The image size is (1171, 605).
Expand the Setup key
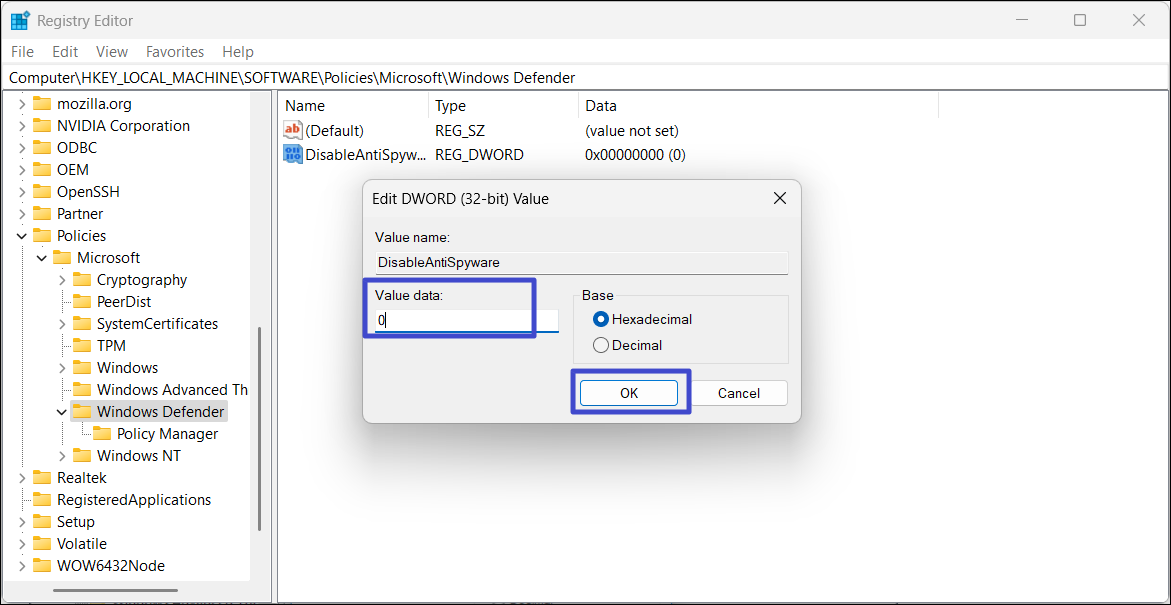(22, 521)
